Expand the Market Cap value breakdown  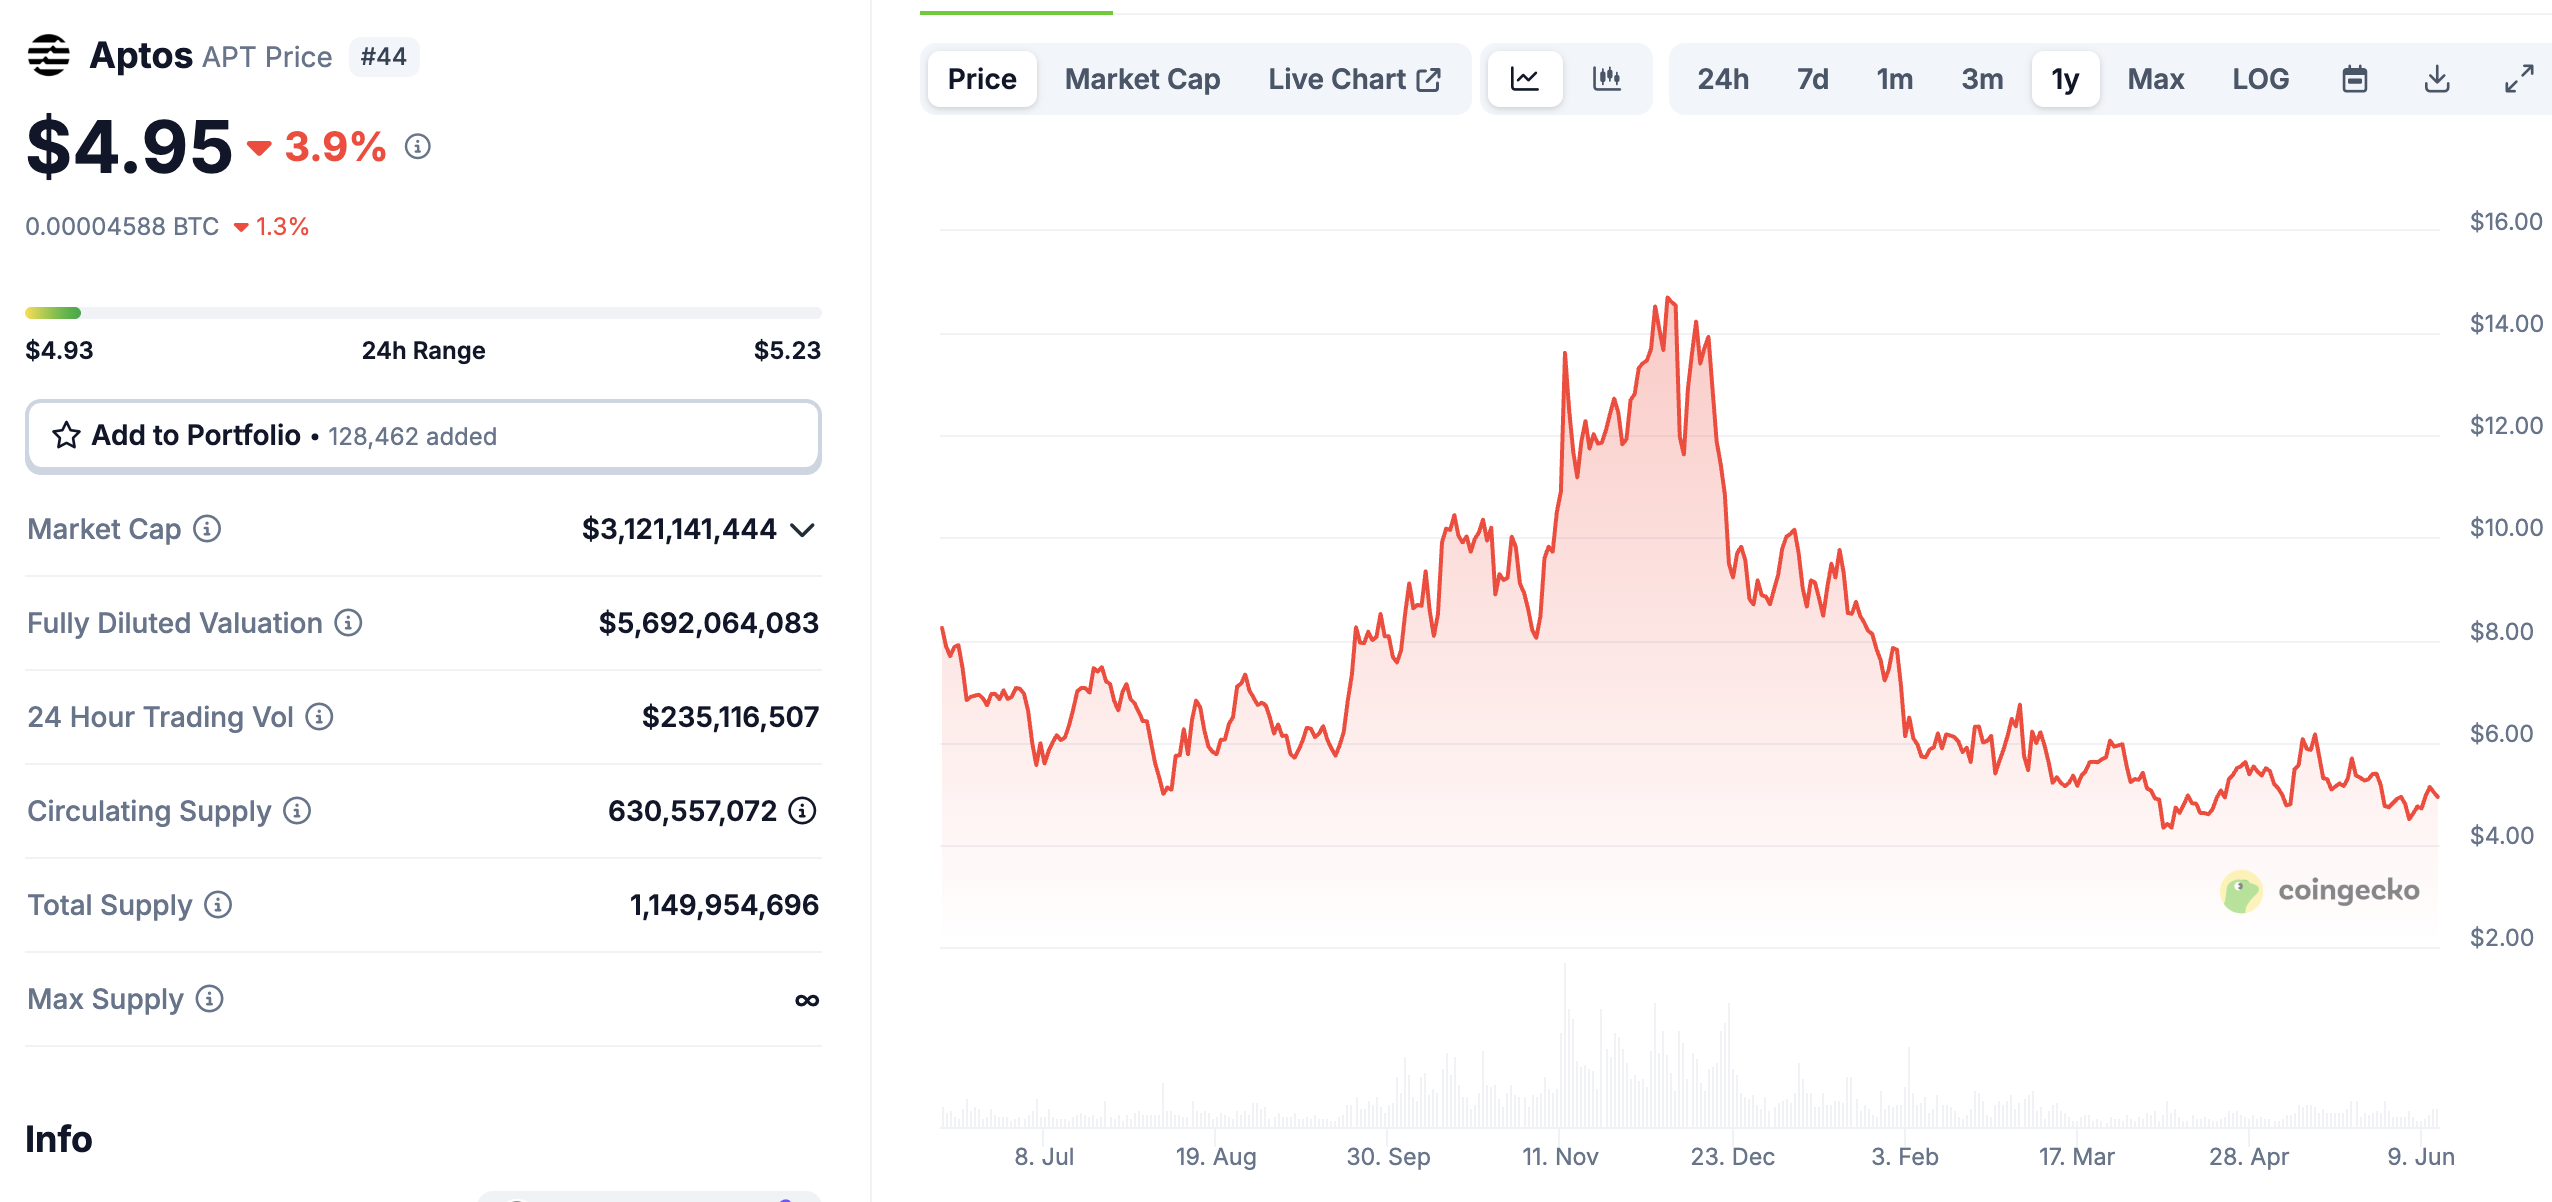point(803,530)
